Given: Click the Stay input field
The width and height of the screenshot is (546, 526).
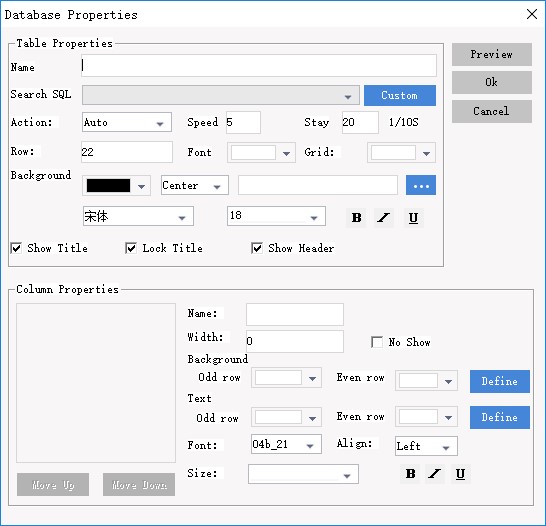Looking at the screenshot, I should pyautogui.click(x=360, y=122).
